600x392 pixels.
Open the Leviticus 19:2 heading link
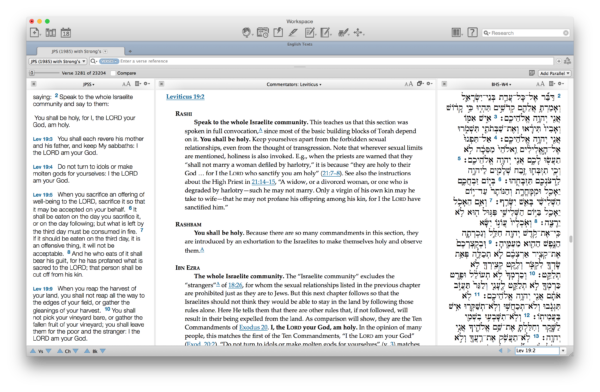[x=185, y=97]
